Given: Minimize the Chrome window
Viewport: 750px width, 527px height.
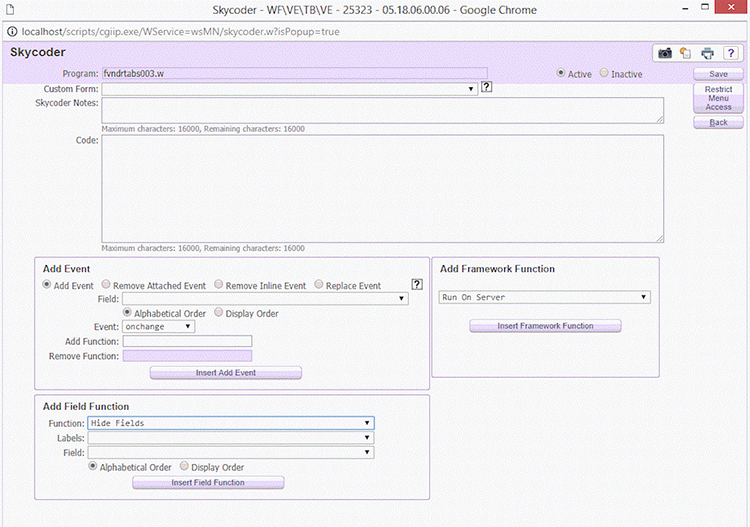Looking at the screenshot, I should click(x=685, y=9).
